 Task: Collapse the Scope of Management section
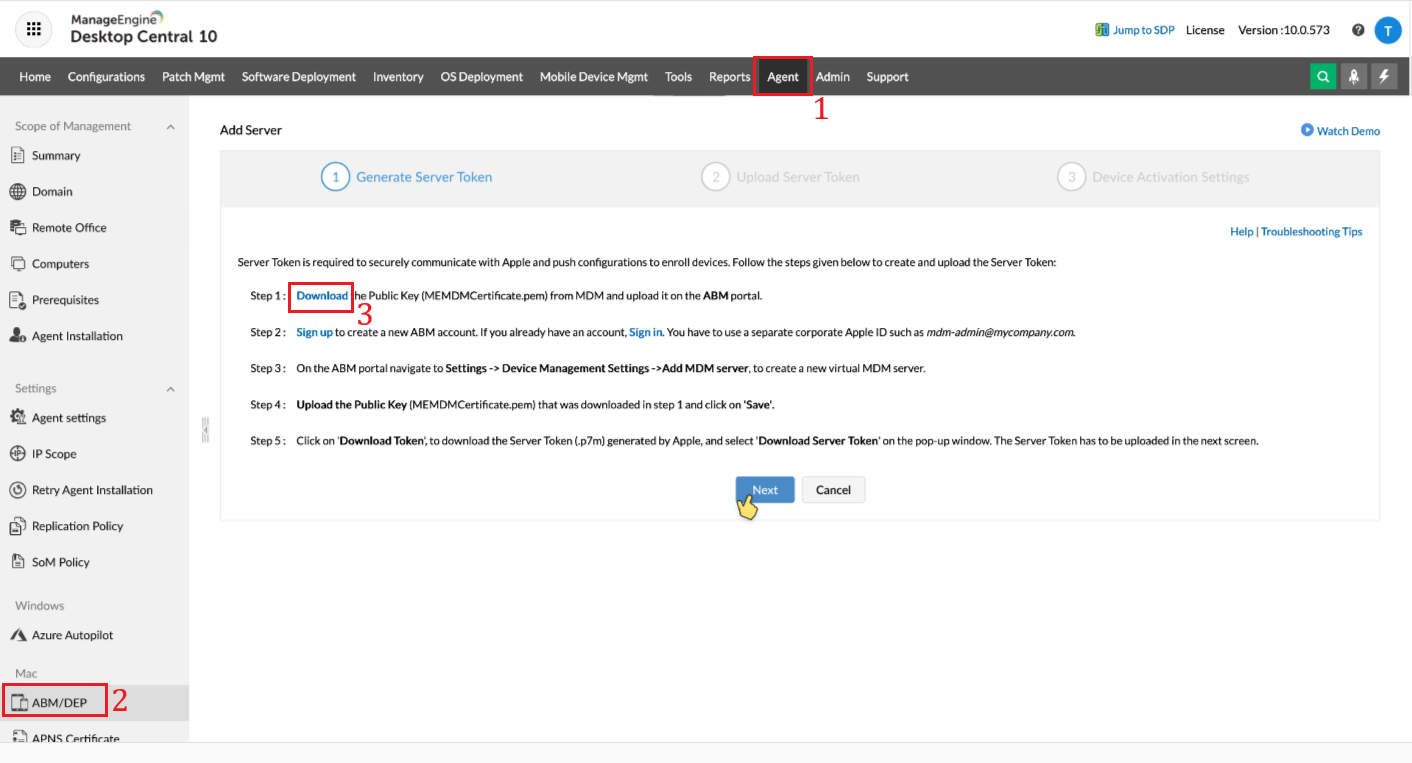[x=170, y=126]
